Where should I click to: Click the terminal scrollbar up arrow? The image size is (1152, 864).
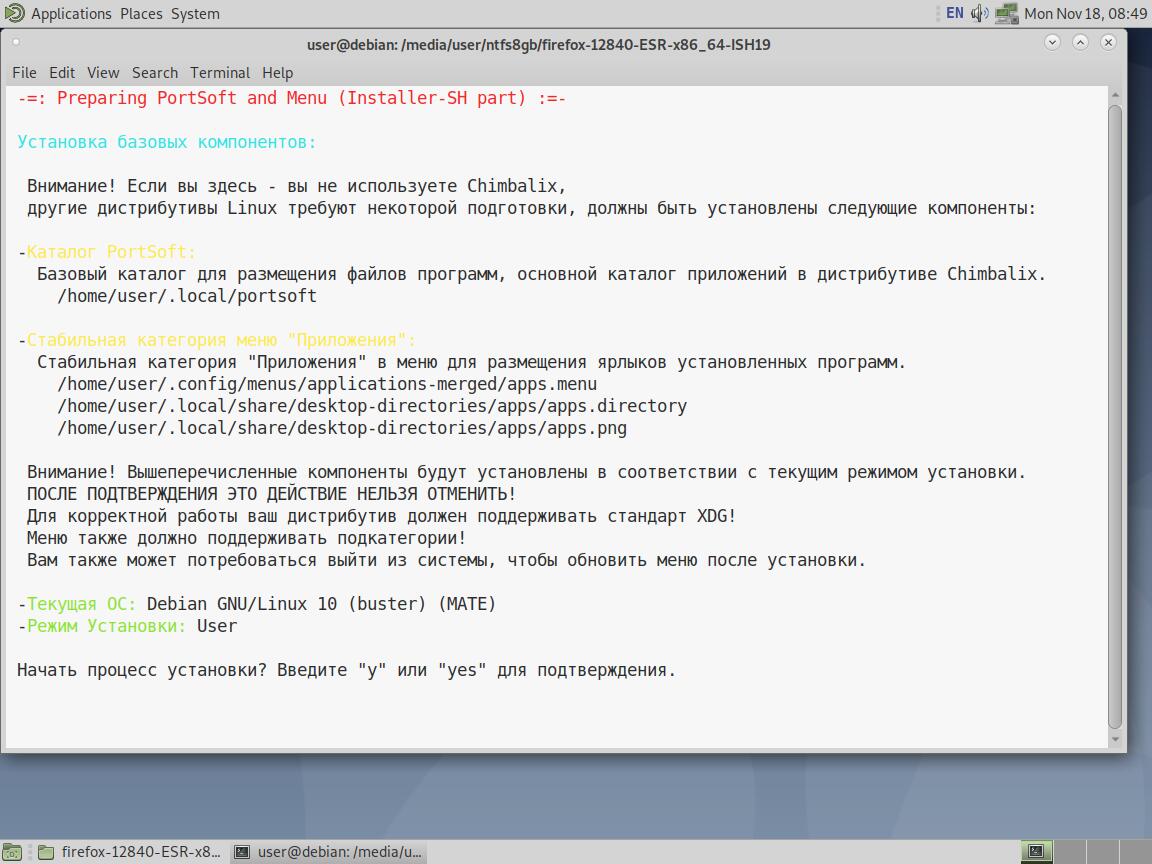click(x=1115, y=96)
